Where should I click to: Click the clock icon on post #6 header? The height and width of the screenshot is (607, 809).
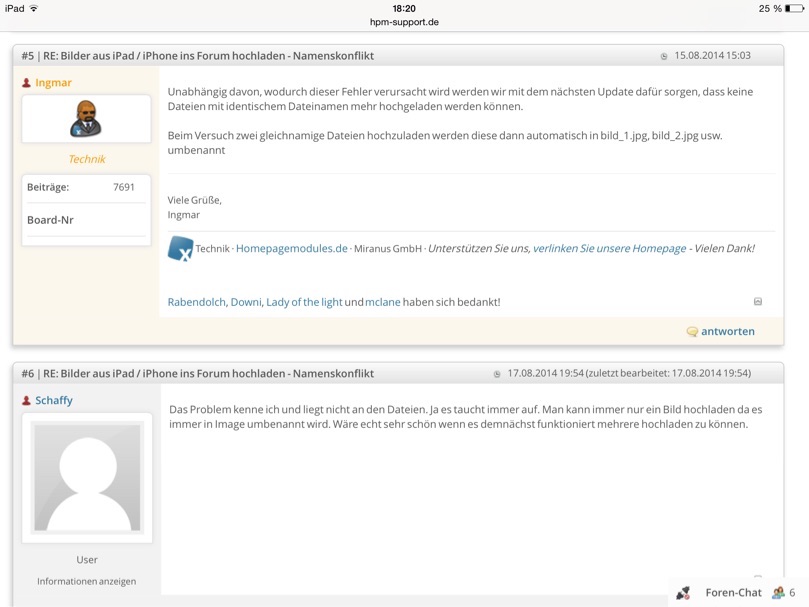pos(497,374)
